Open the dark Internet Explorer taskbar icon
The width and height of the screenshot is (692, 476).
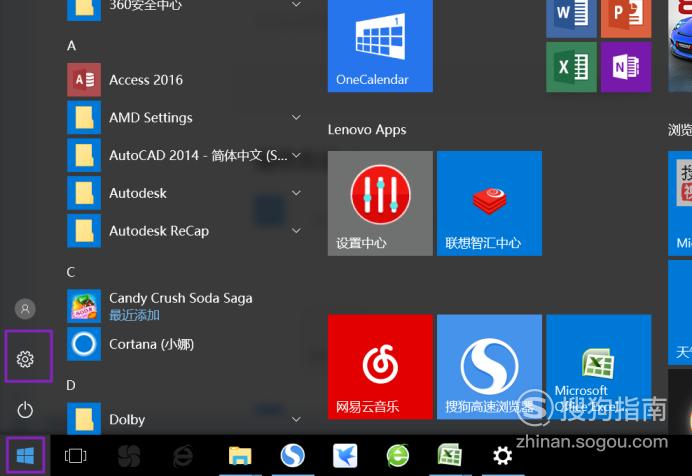pyautogui.click(x=183, y=456)
